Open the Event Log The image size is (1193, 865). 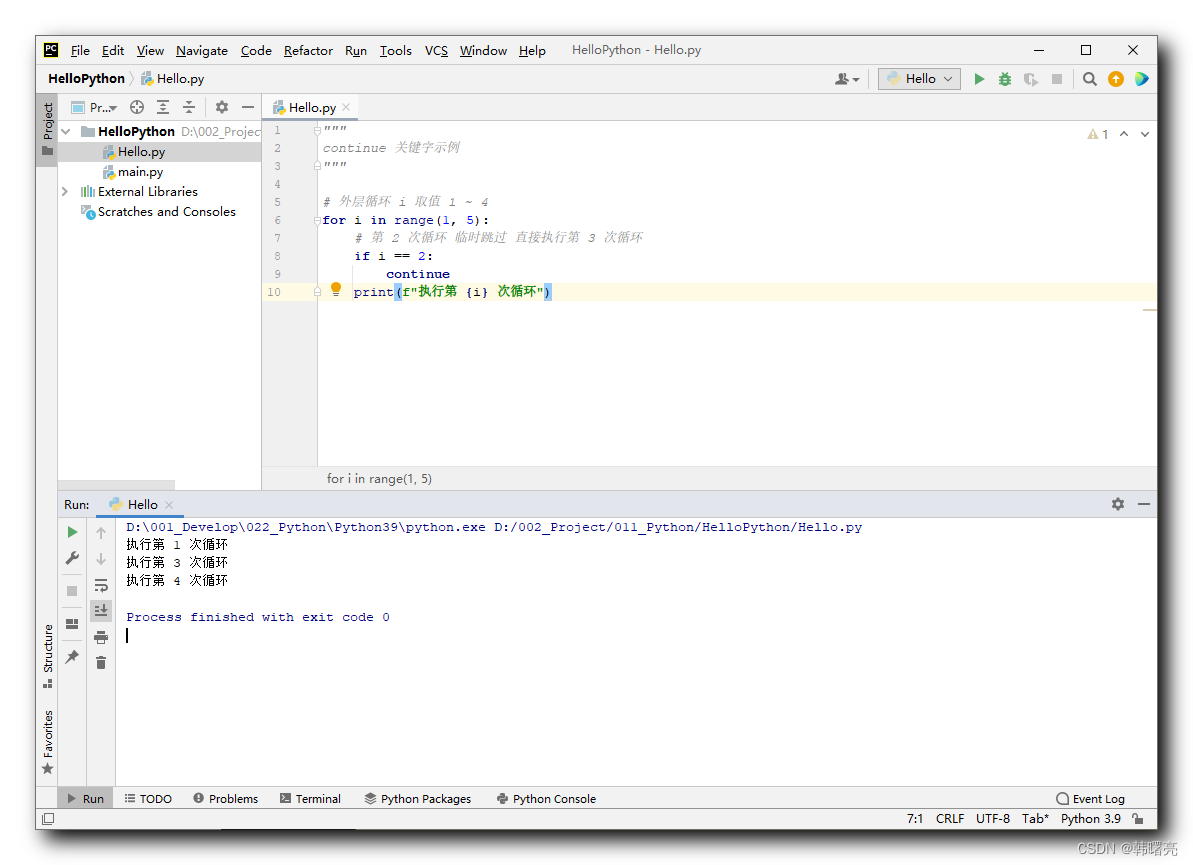point(1090,799)
